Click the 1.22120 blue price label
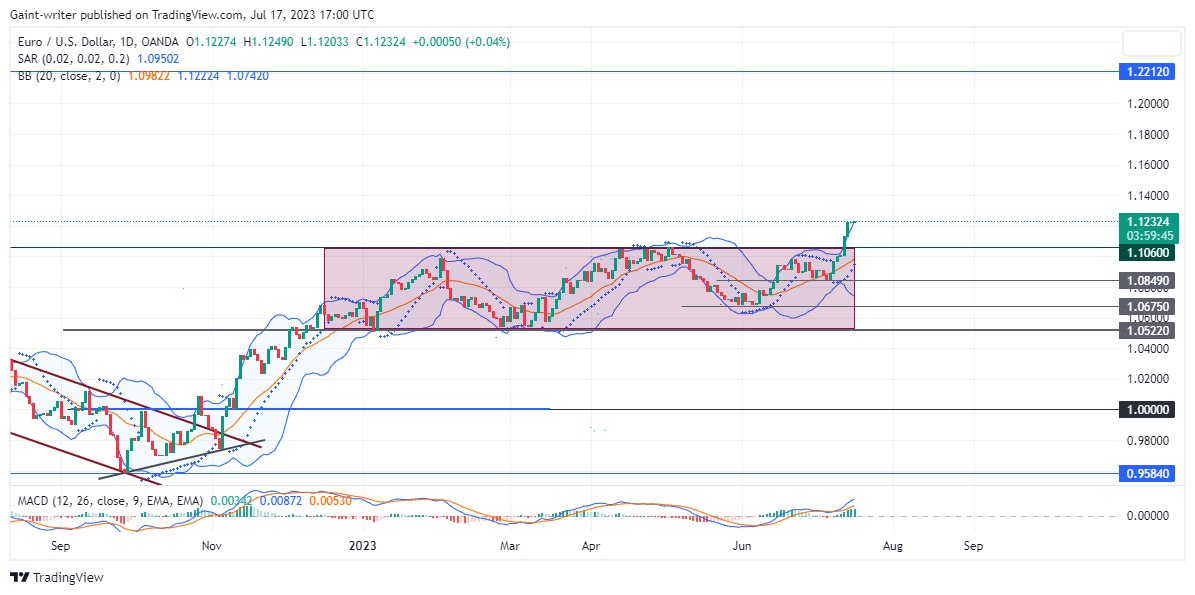 pos(1147,72)
